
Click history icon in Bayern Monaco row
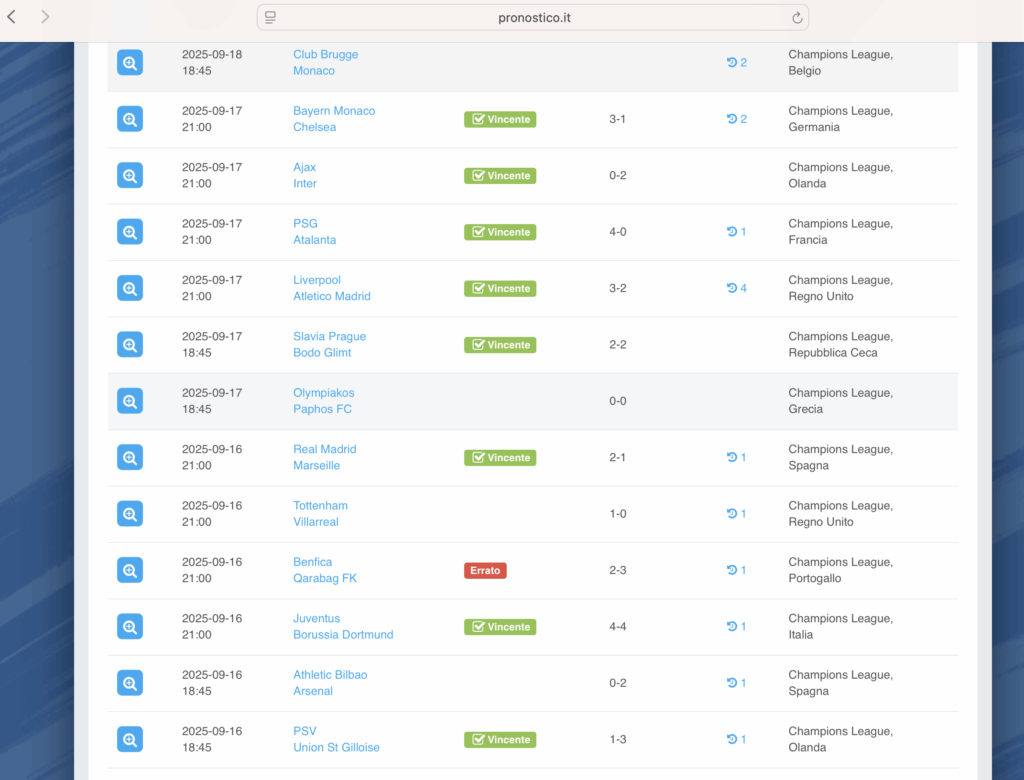tap(732, 118)
